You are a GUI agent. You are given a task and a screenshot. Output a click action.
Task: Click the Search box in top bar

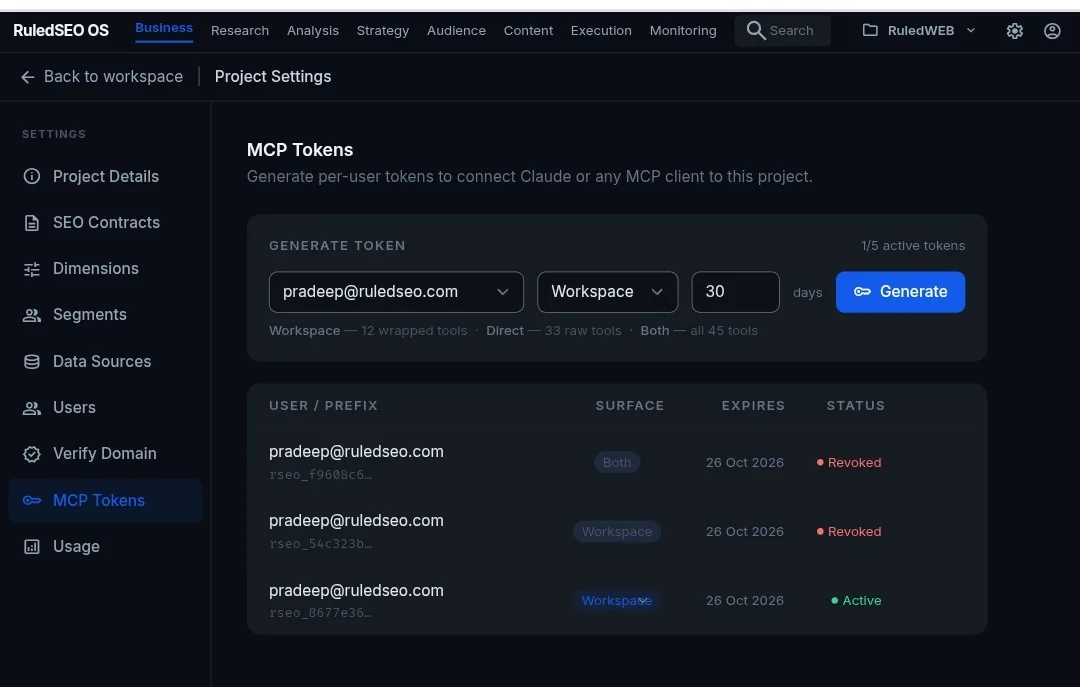point(782,31)
